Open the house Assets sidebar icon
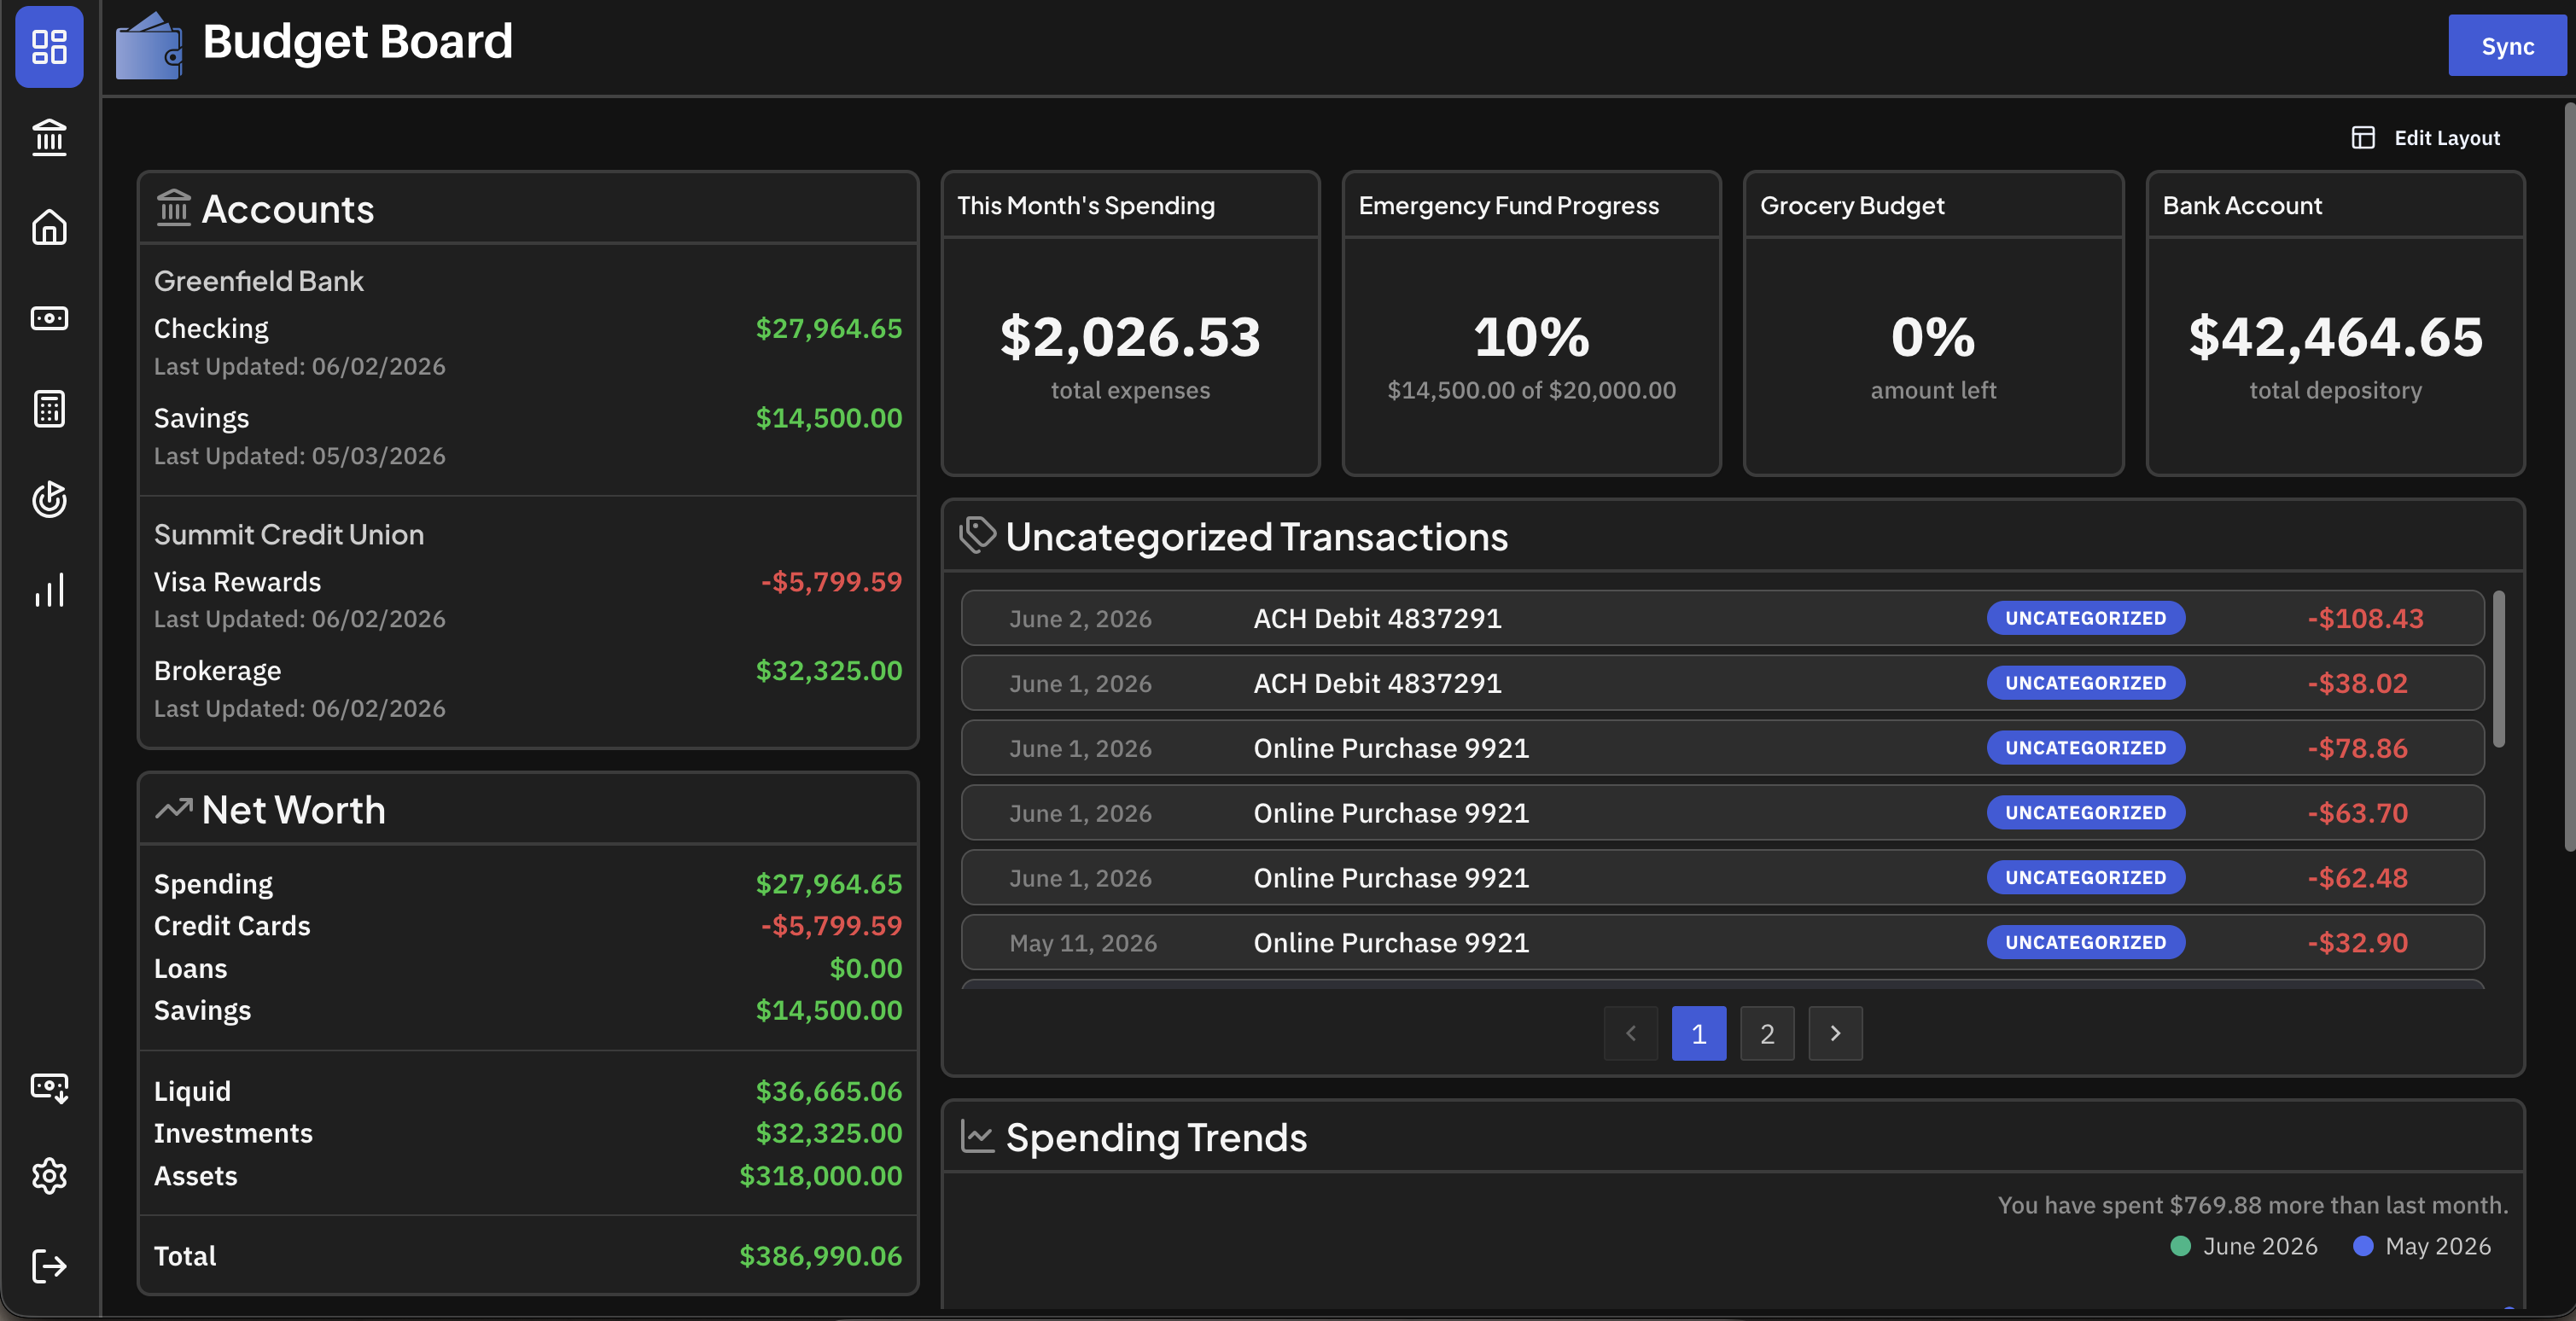Screen dimensions: 2576x1321 point(49,227)
